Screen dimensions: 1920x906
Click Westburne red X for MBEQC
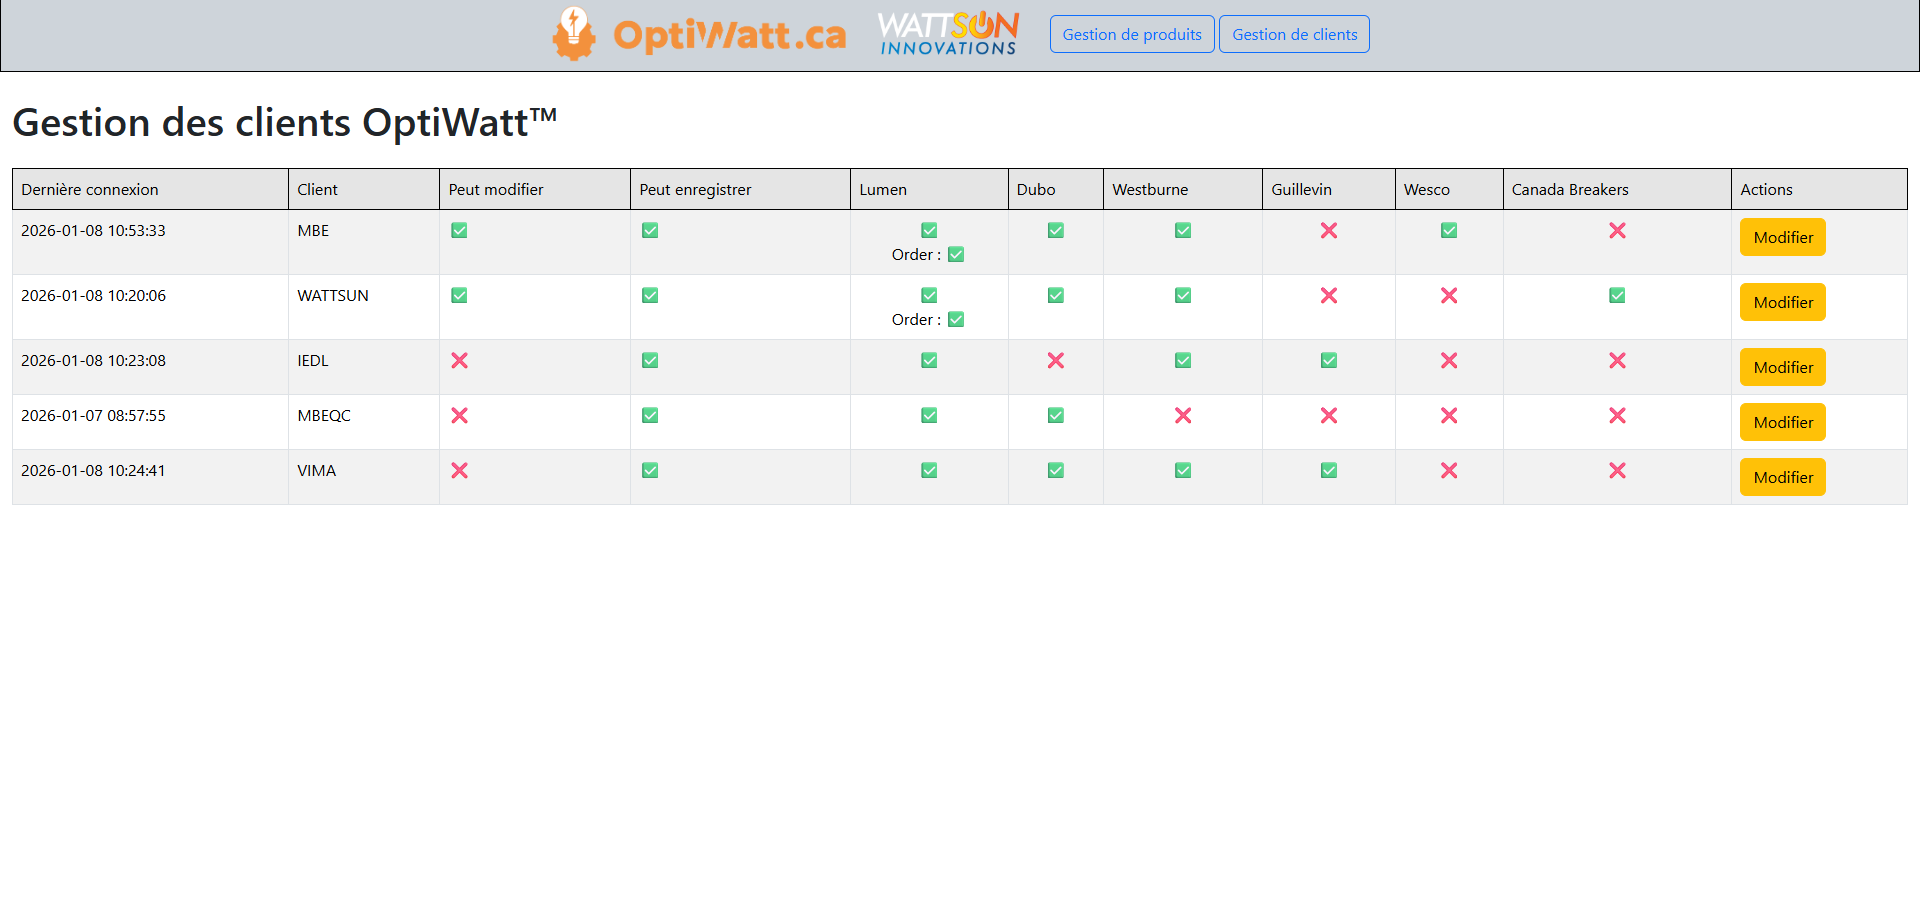[1182, 416]
